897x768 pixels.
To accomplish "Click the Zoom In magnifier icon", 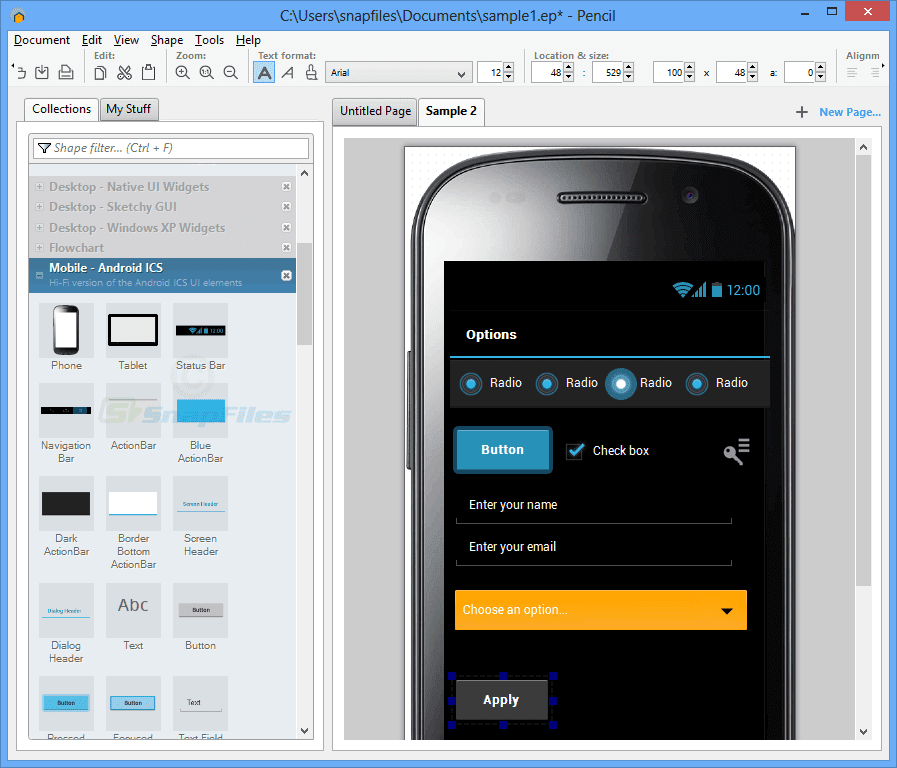I will (183, 72).
